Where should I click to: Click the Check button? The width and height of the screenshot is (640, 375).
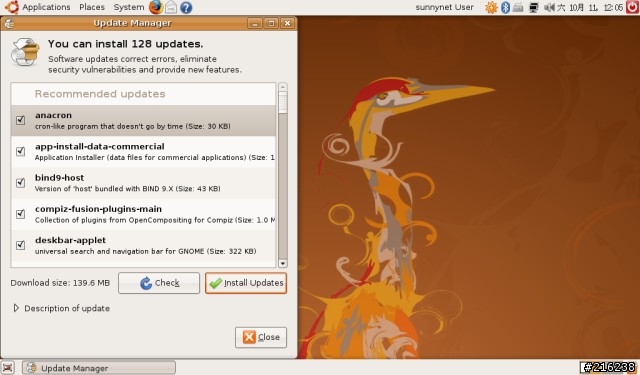159,283
